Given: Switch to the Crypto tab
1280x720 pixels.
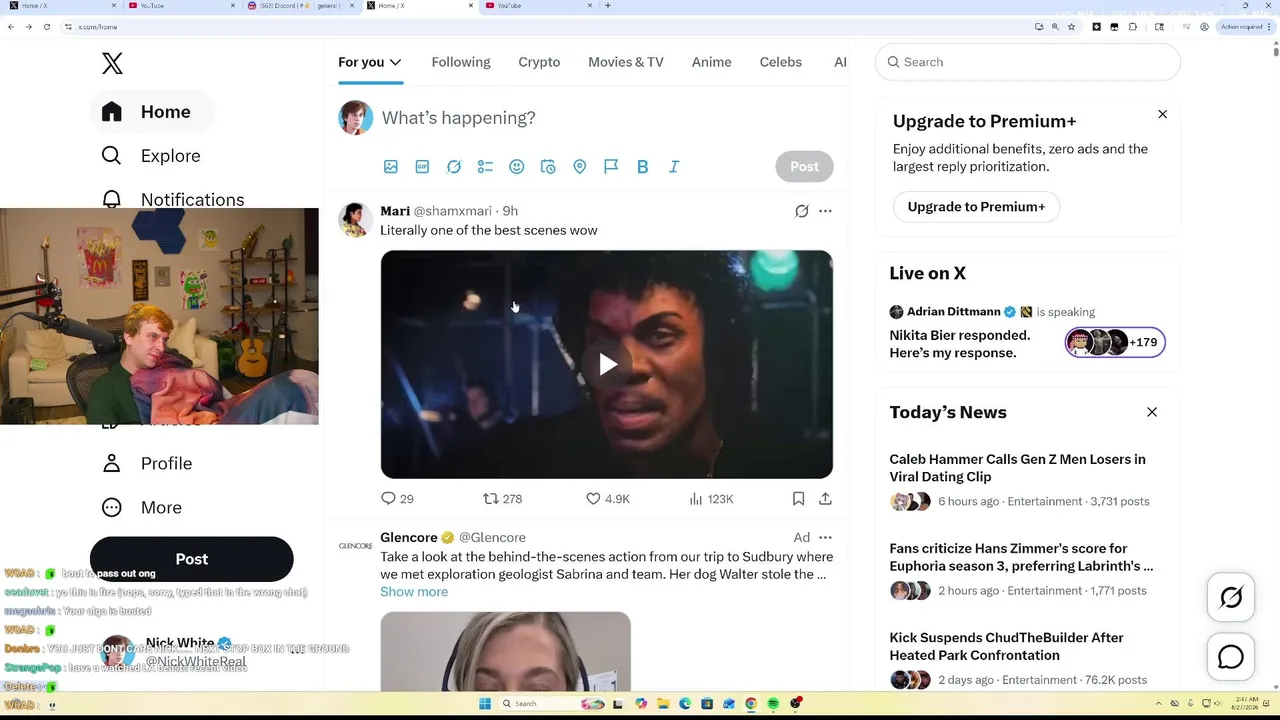Looking at the screenshot, I should (539, 62).
